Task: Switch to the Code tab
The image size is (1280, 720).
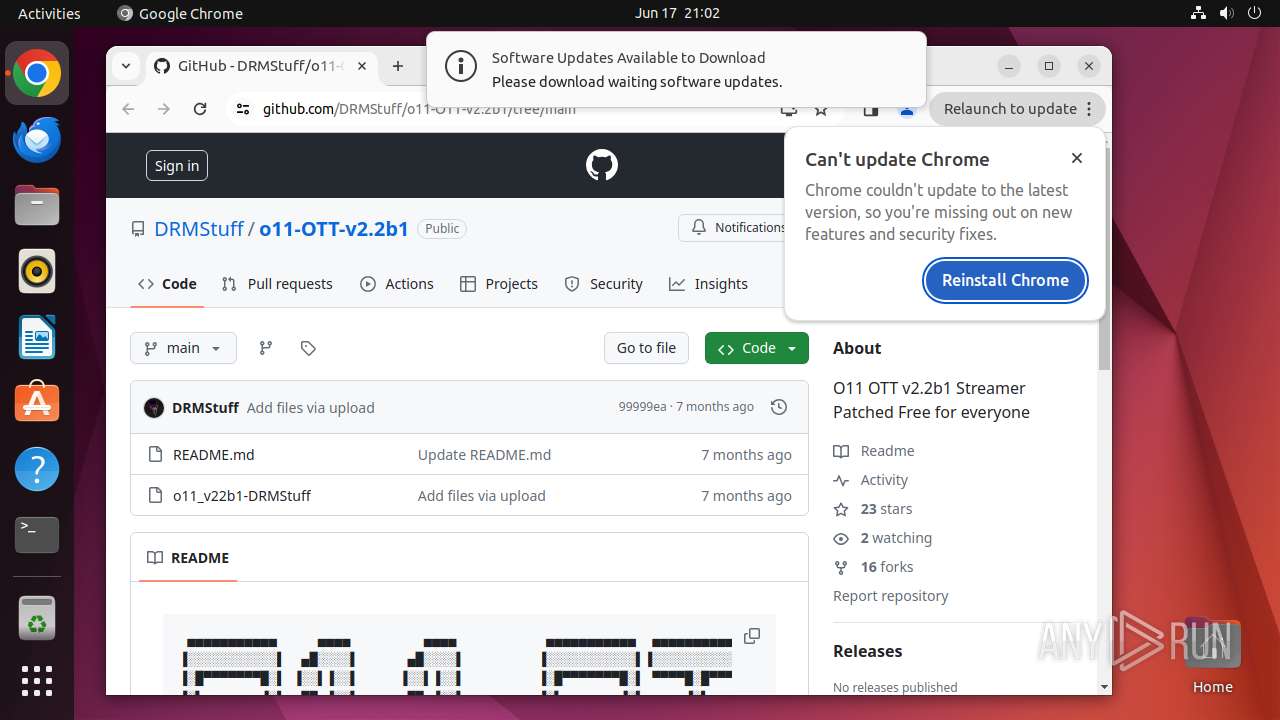Action: (x=167, y=284)
